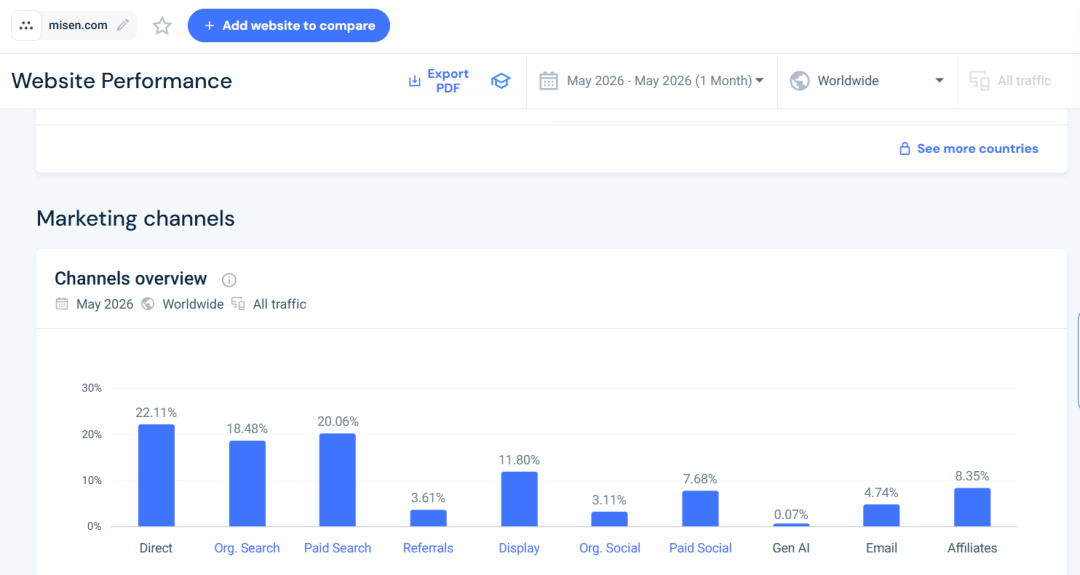Open the graduation cap learning icon
Viewport: 1080px width, 575px height.
501,81
